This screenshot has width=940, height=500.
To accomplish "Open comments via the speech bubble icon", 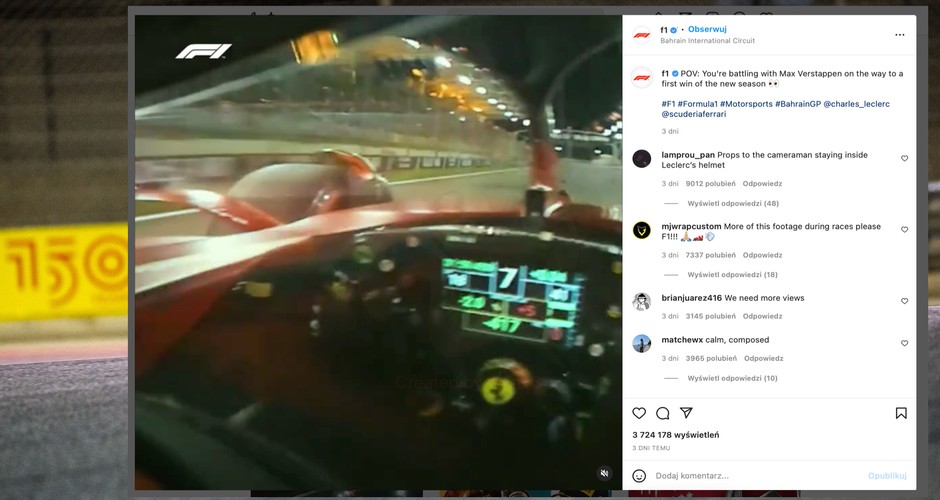I will click(662, 413).
